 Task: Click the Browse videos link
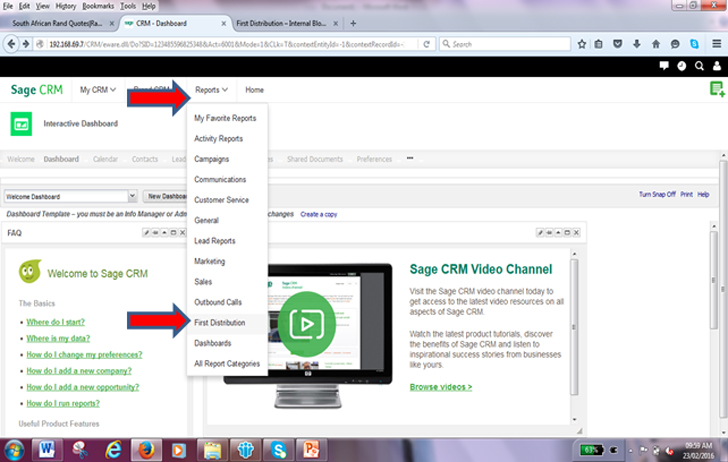point(441,387)
